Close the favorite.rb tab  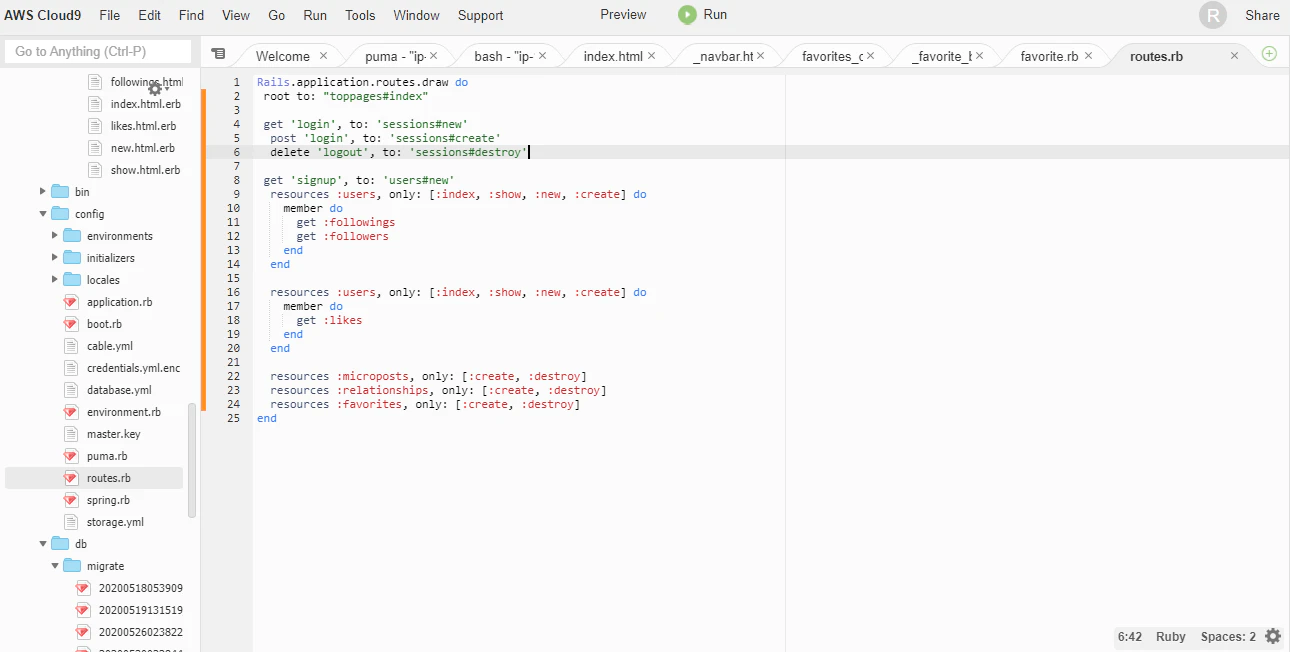point(1088,56)
